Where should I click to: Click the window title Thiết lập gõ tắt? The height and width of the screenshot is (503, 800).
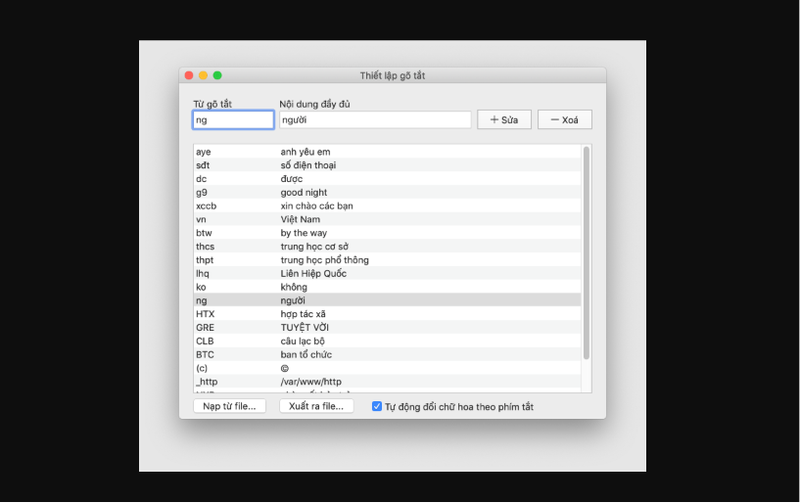click(x=392, y=76)
